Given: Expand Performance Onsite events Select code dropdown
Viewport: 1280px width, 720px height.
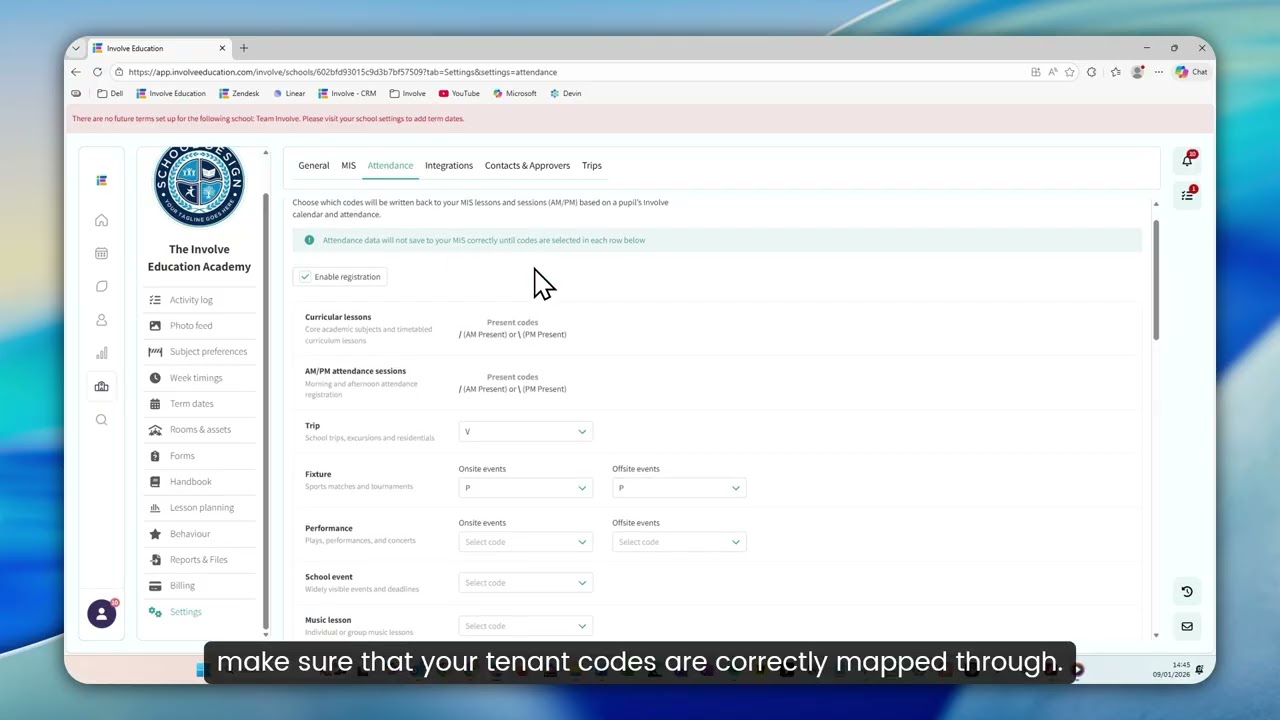Looking at the screenshot, I should (x=525, y=542).
